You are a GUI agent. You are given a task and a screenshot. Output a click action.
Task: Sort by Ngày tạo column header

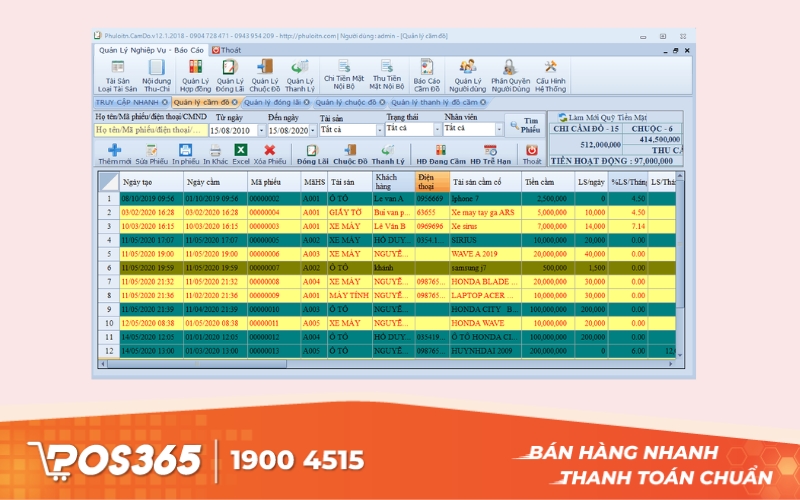point(152,182)
